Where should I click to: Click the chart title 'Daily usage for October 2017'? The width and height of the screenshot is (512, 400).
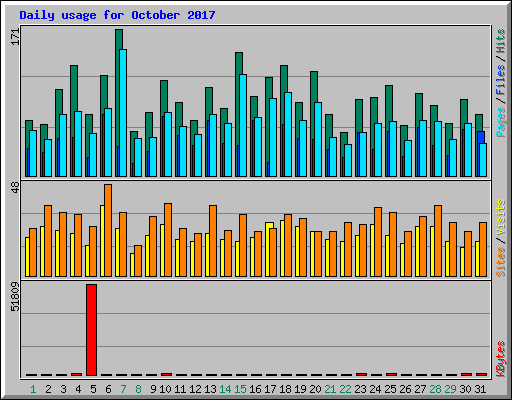click(117, 15)
